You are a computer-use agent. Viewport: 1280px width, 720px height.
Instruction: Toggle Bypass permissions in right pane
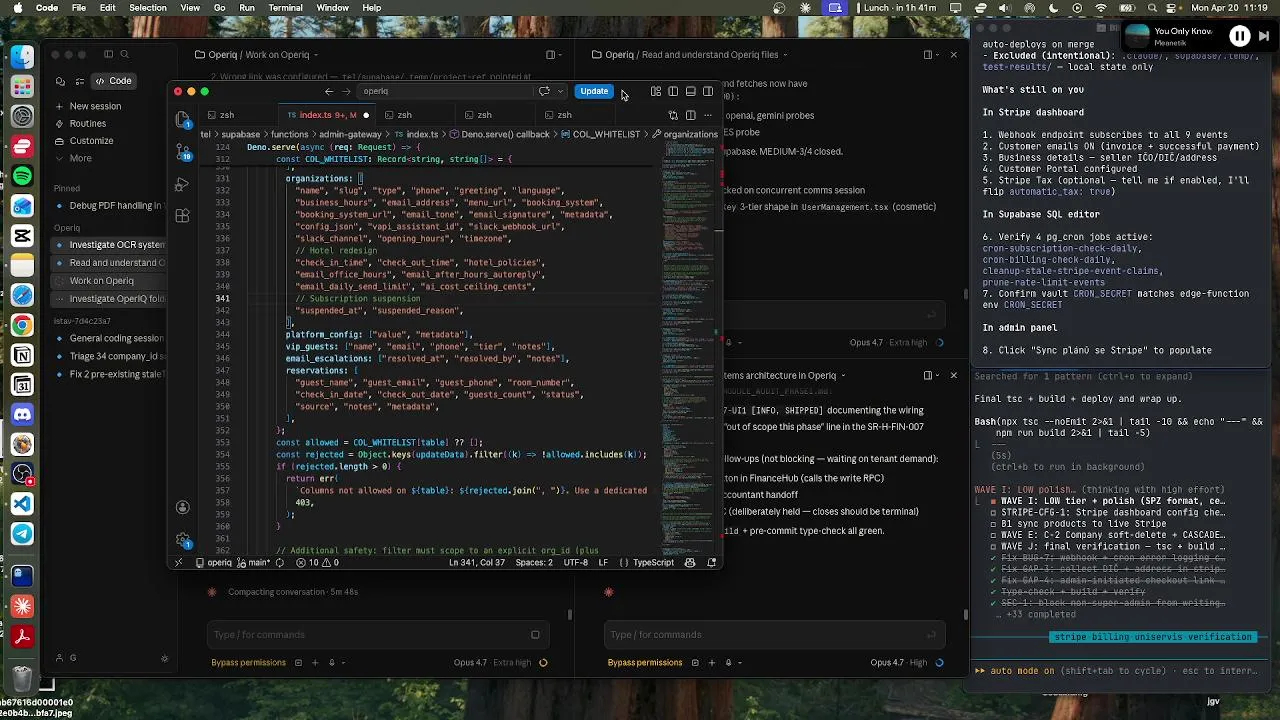tap(645, 662)
